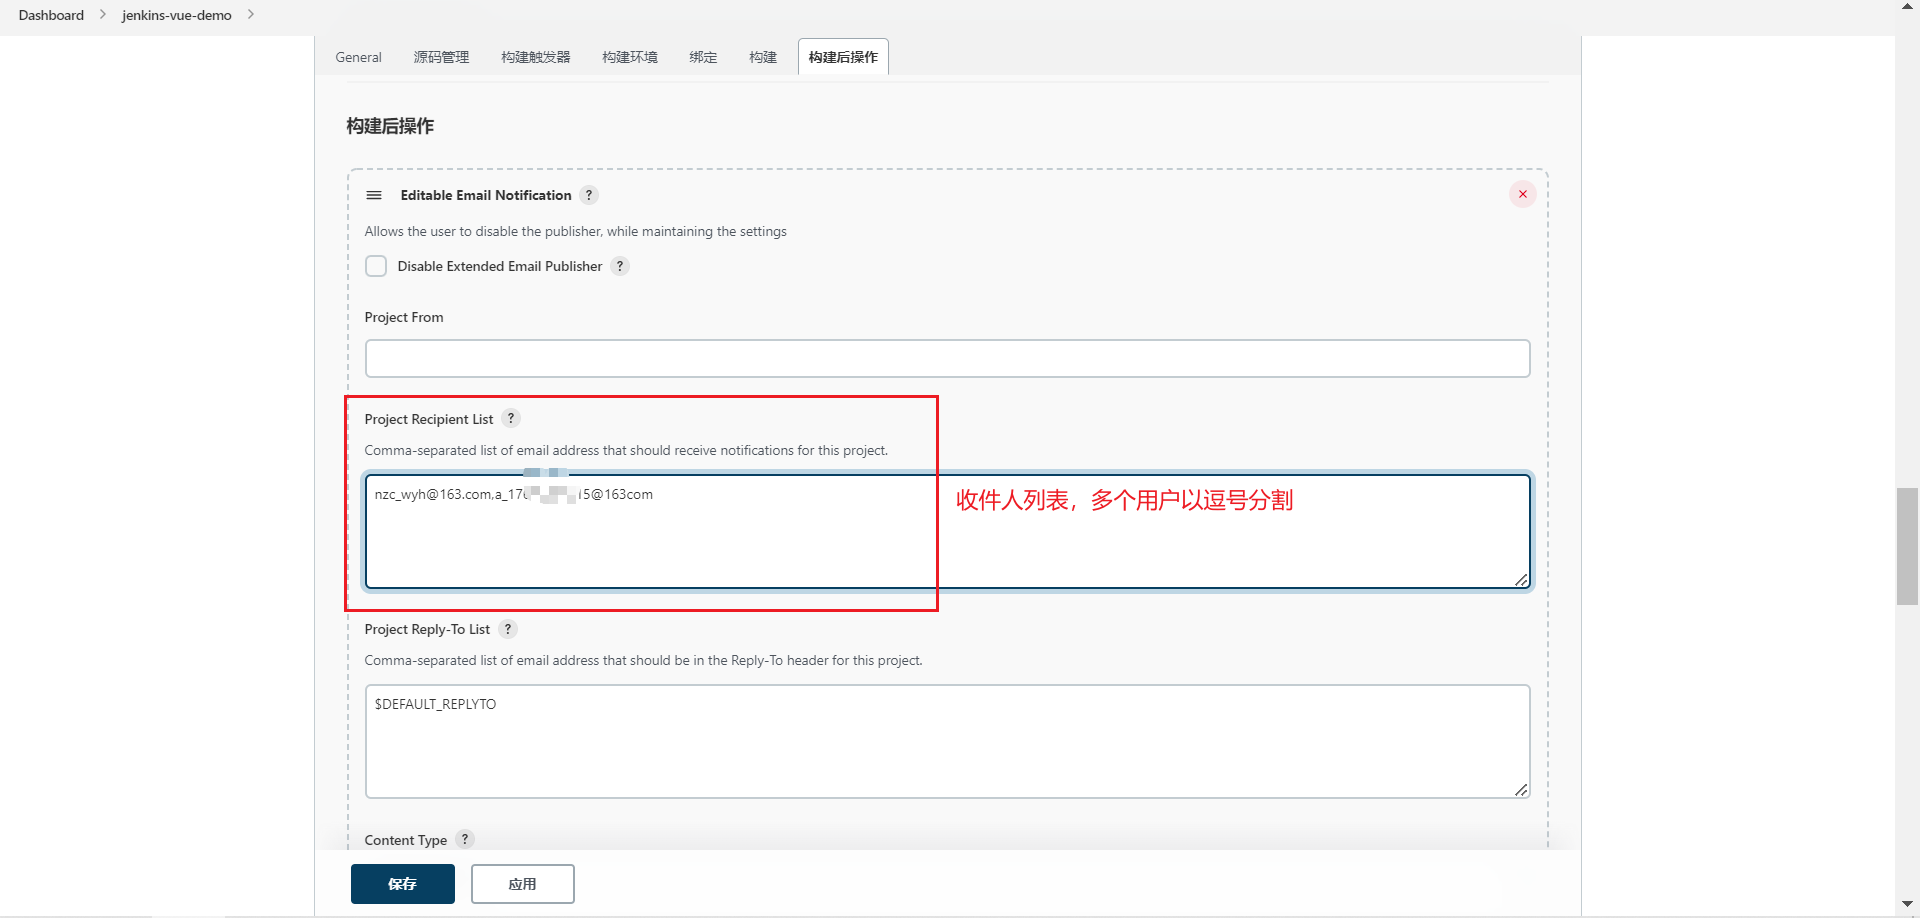Open help for Project Recipient List
Viewport: 1920px width, 918px height.
point(511,419)
